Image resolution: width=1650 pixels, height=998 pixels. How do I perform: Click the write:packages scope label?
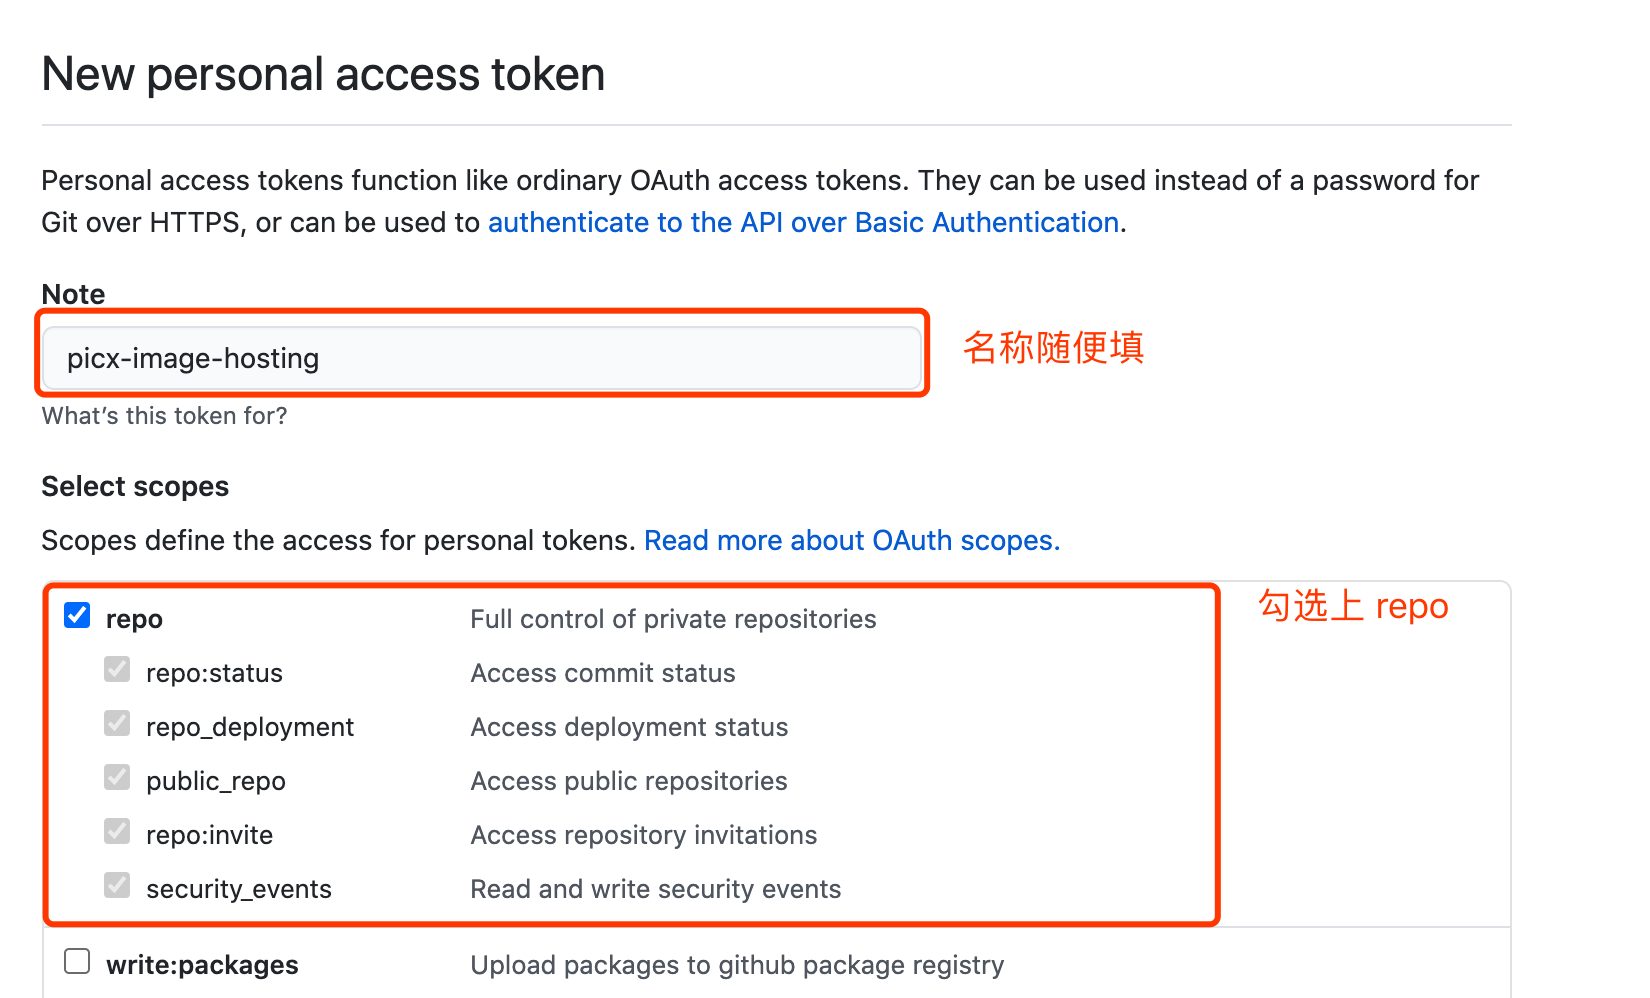coord(202,965)
